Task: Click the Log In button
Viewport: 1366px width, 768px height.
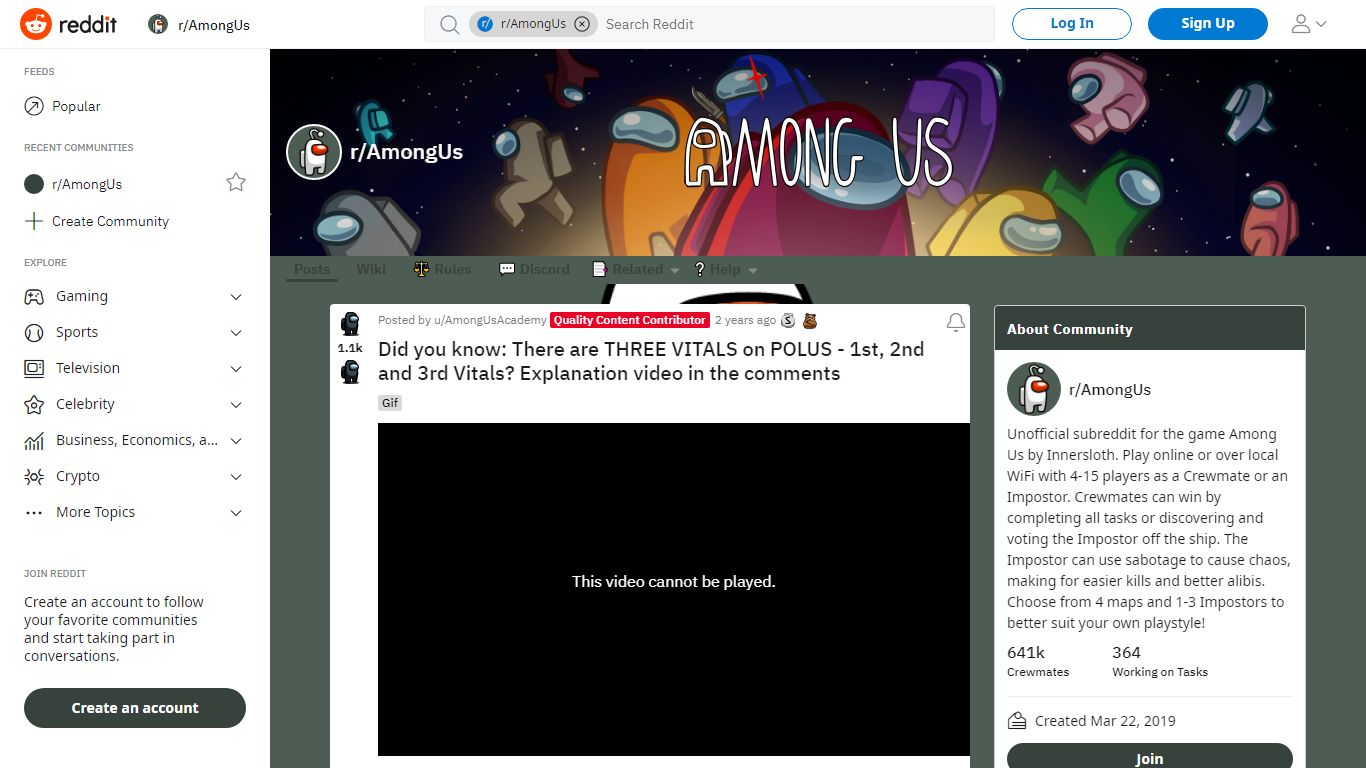Action: click(1072, 24)
